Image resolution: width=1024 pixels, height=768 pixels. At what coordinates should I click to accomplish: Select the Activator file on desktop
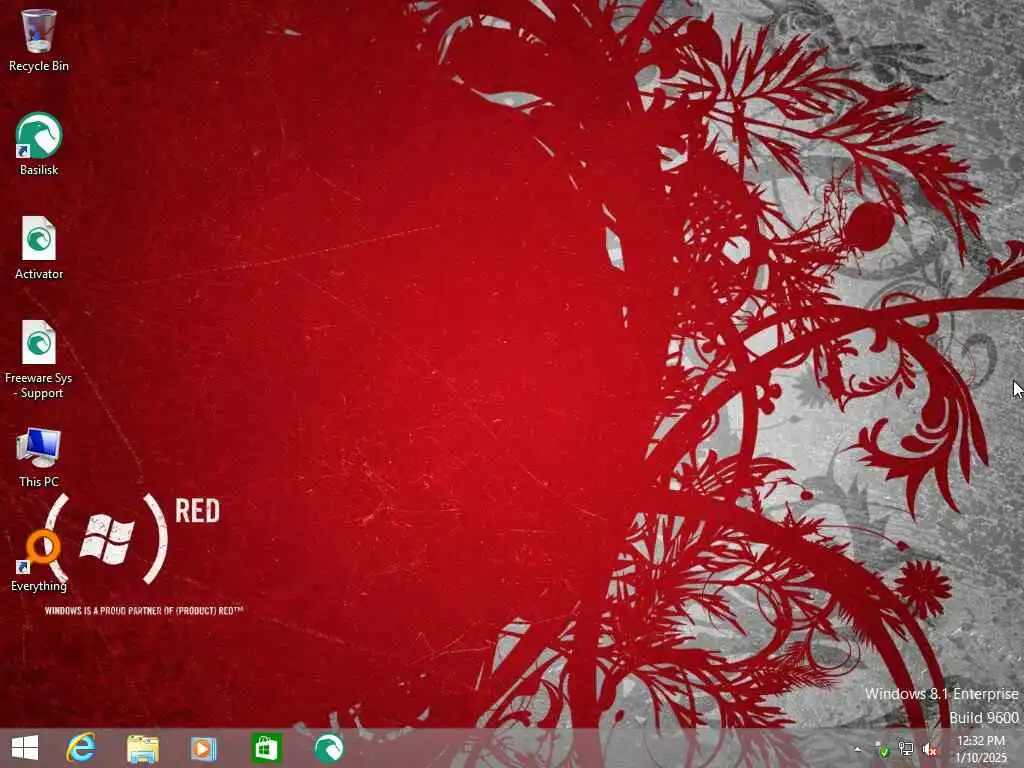[39, 248]
